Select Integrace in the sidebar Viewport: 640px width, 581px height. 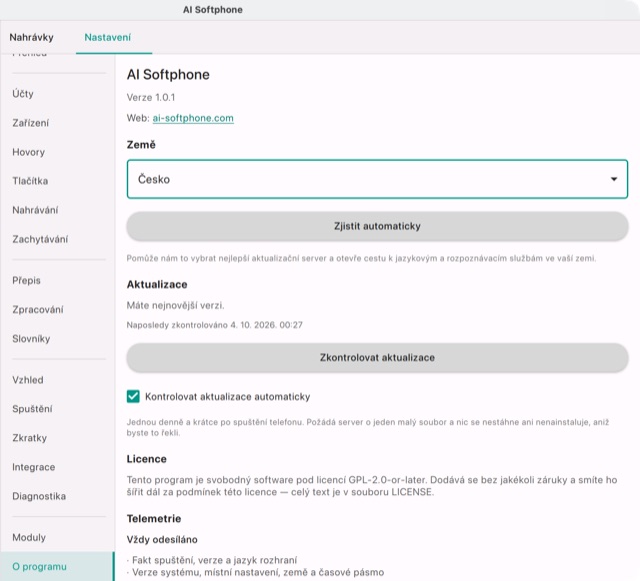click(33, 467)
